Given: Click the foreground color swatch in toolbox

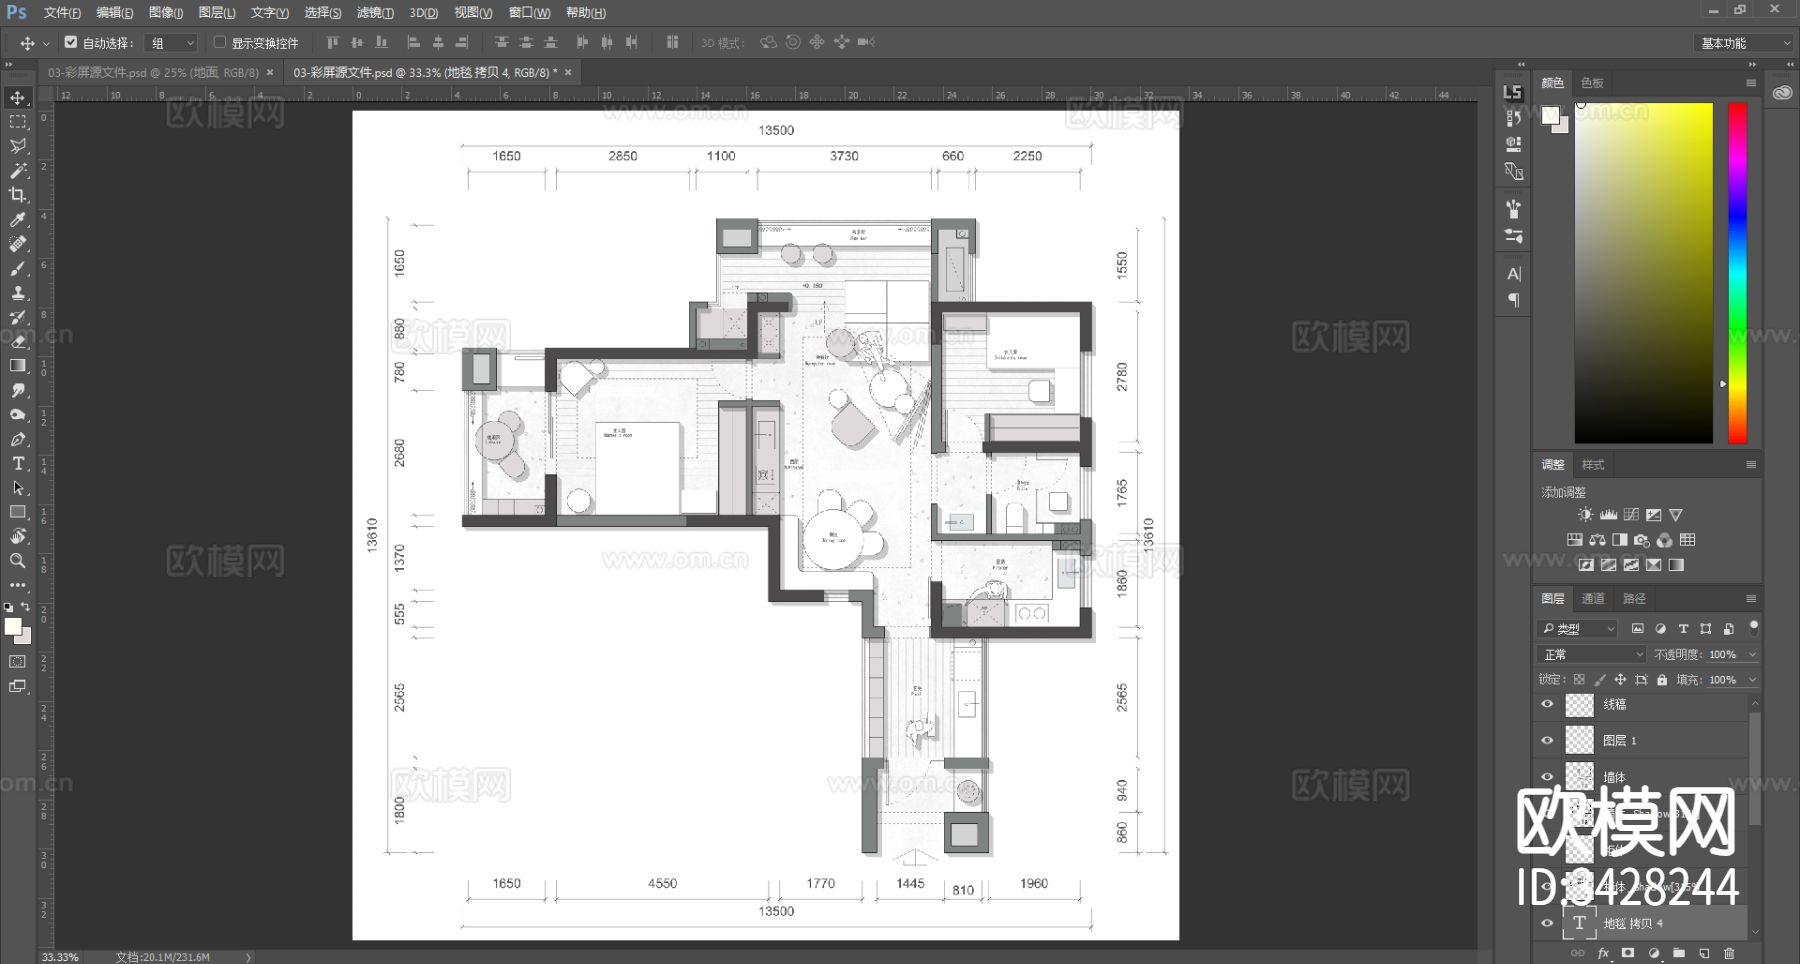Looking at the screenshot, I should [x=12, y=626].
